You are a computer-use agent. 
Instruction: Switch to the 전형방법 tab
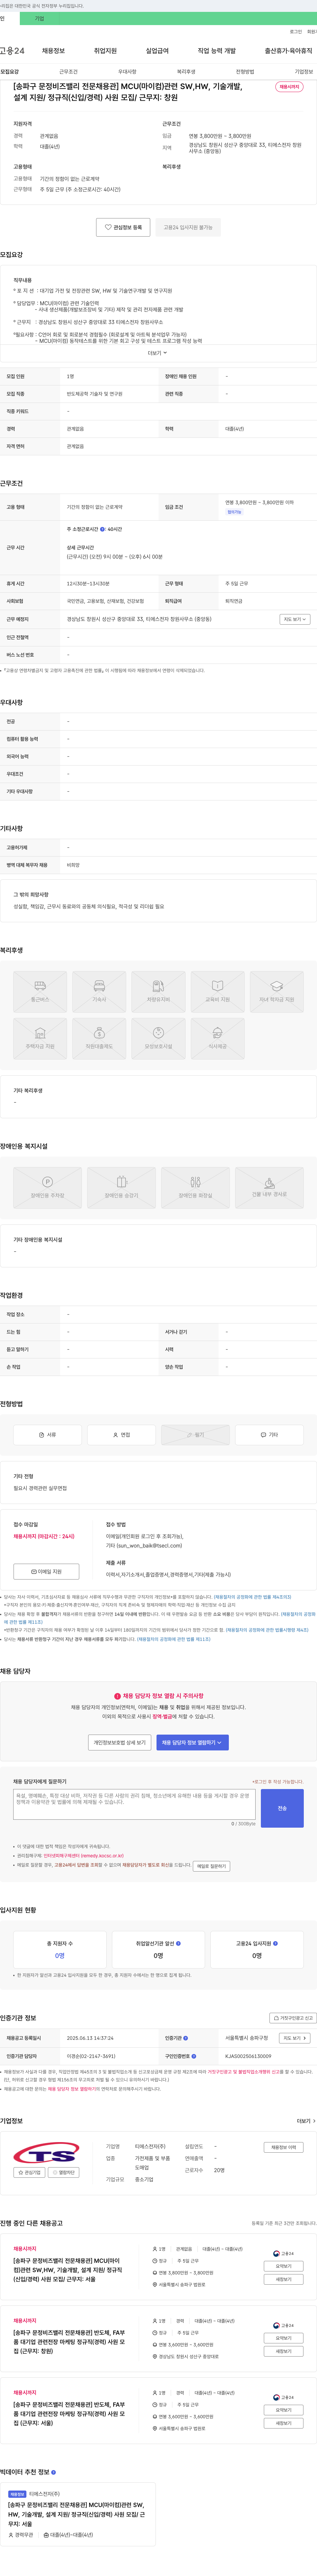pos(245,72)
